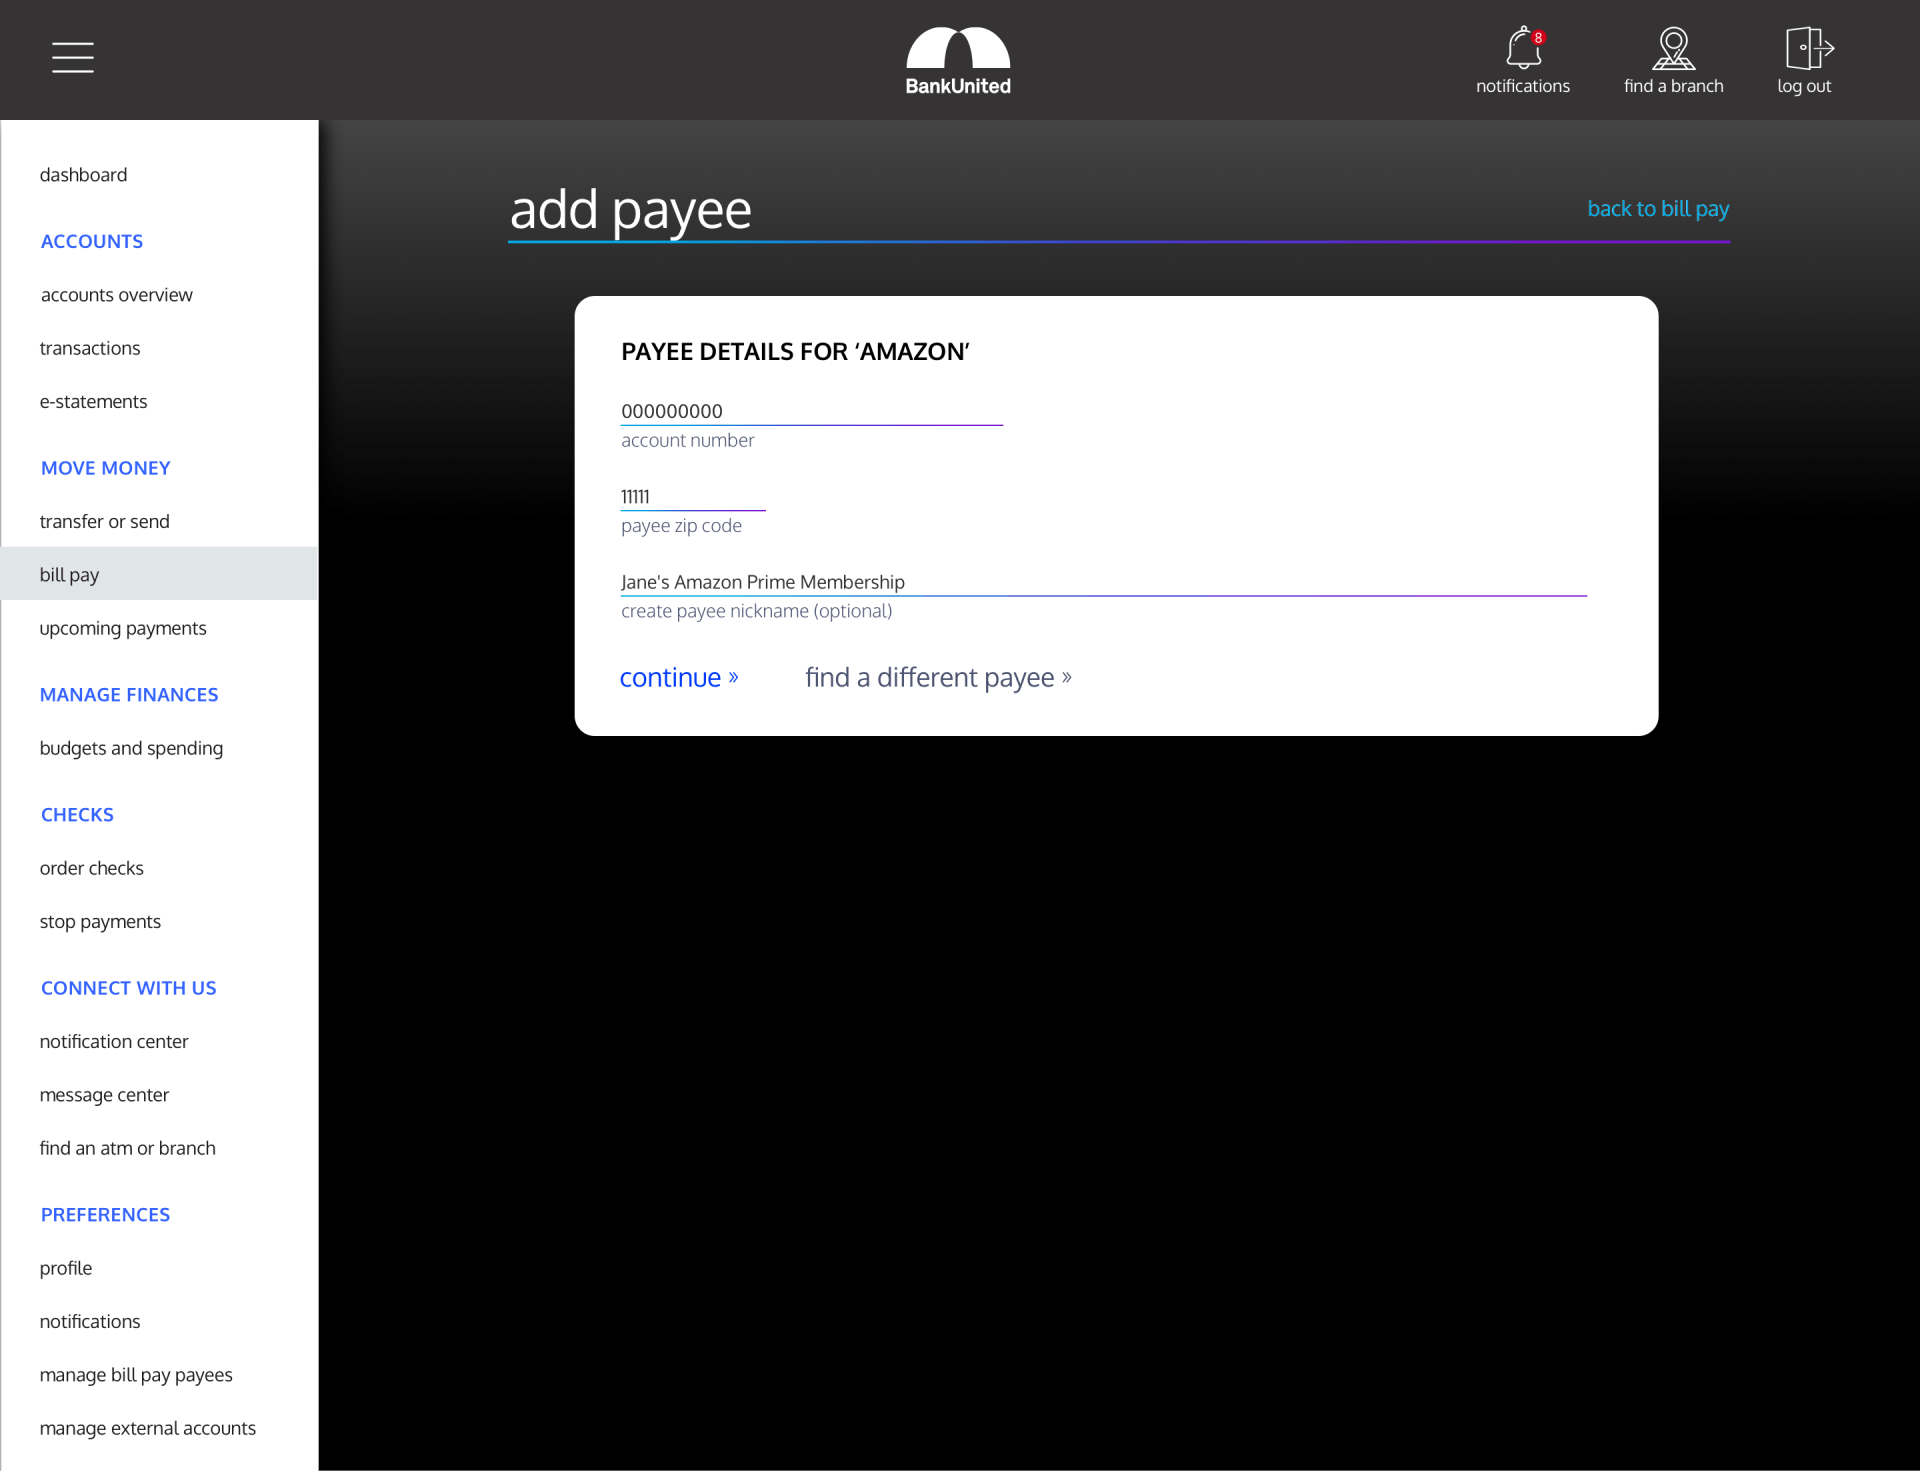Click the payee zip code field
Screen dimensions: 1920x1472
[x=692, y=496]
